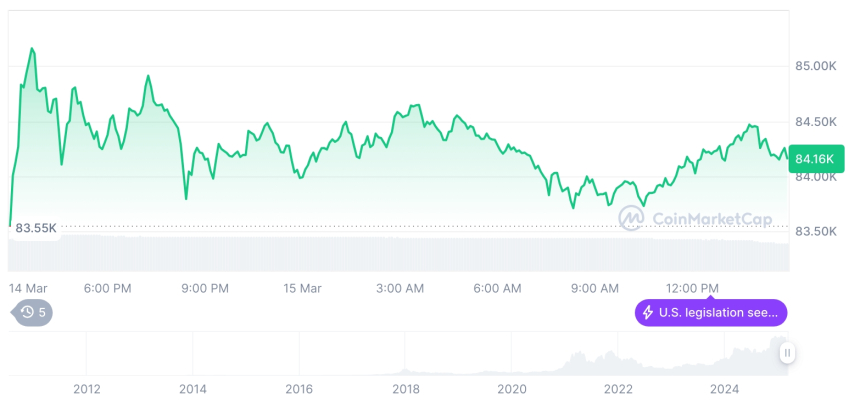Select 2018 on the mini timeline
Image resolution: width=860 pixels, height=401 pixels.
click(x=405, y=389)
